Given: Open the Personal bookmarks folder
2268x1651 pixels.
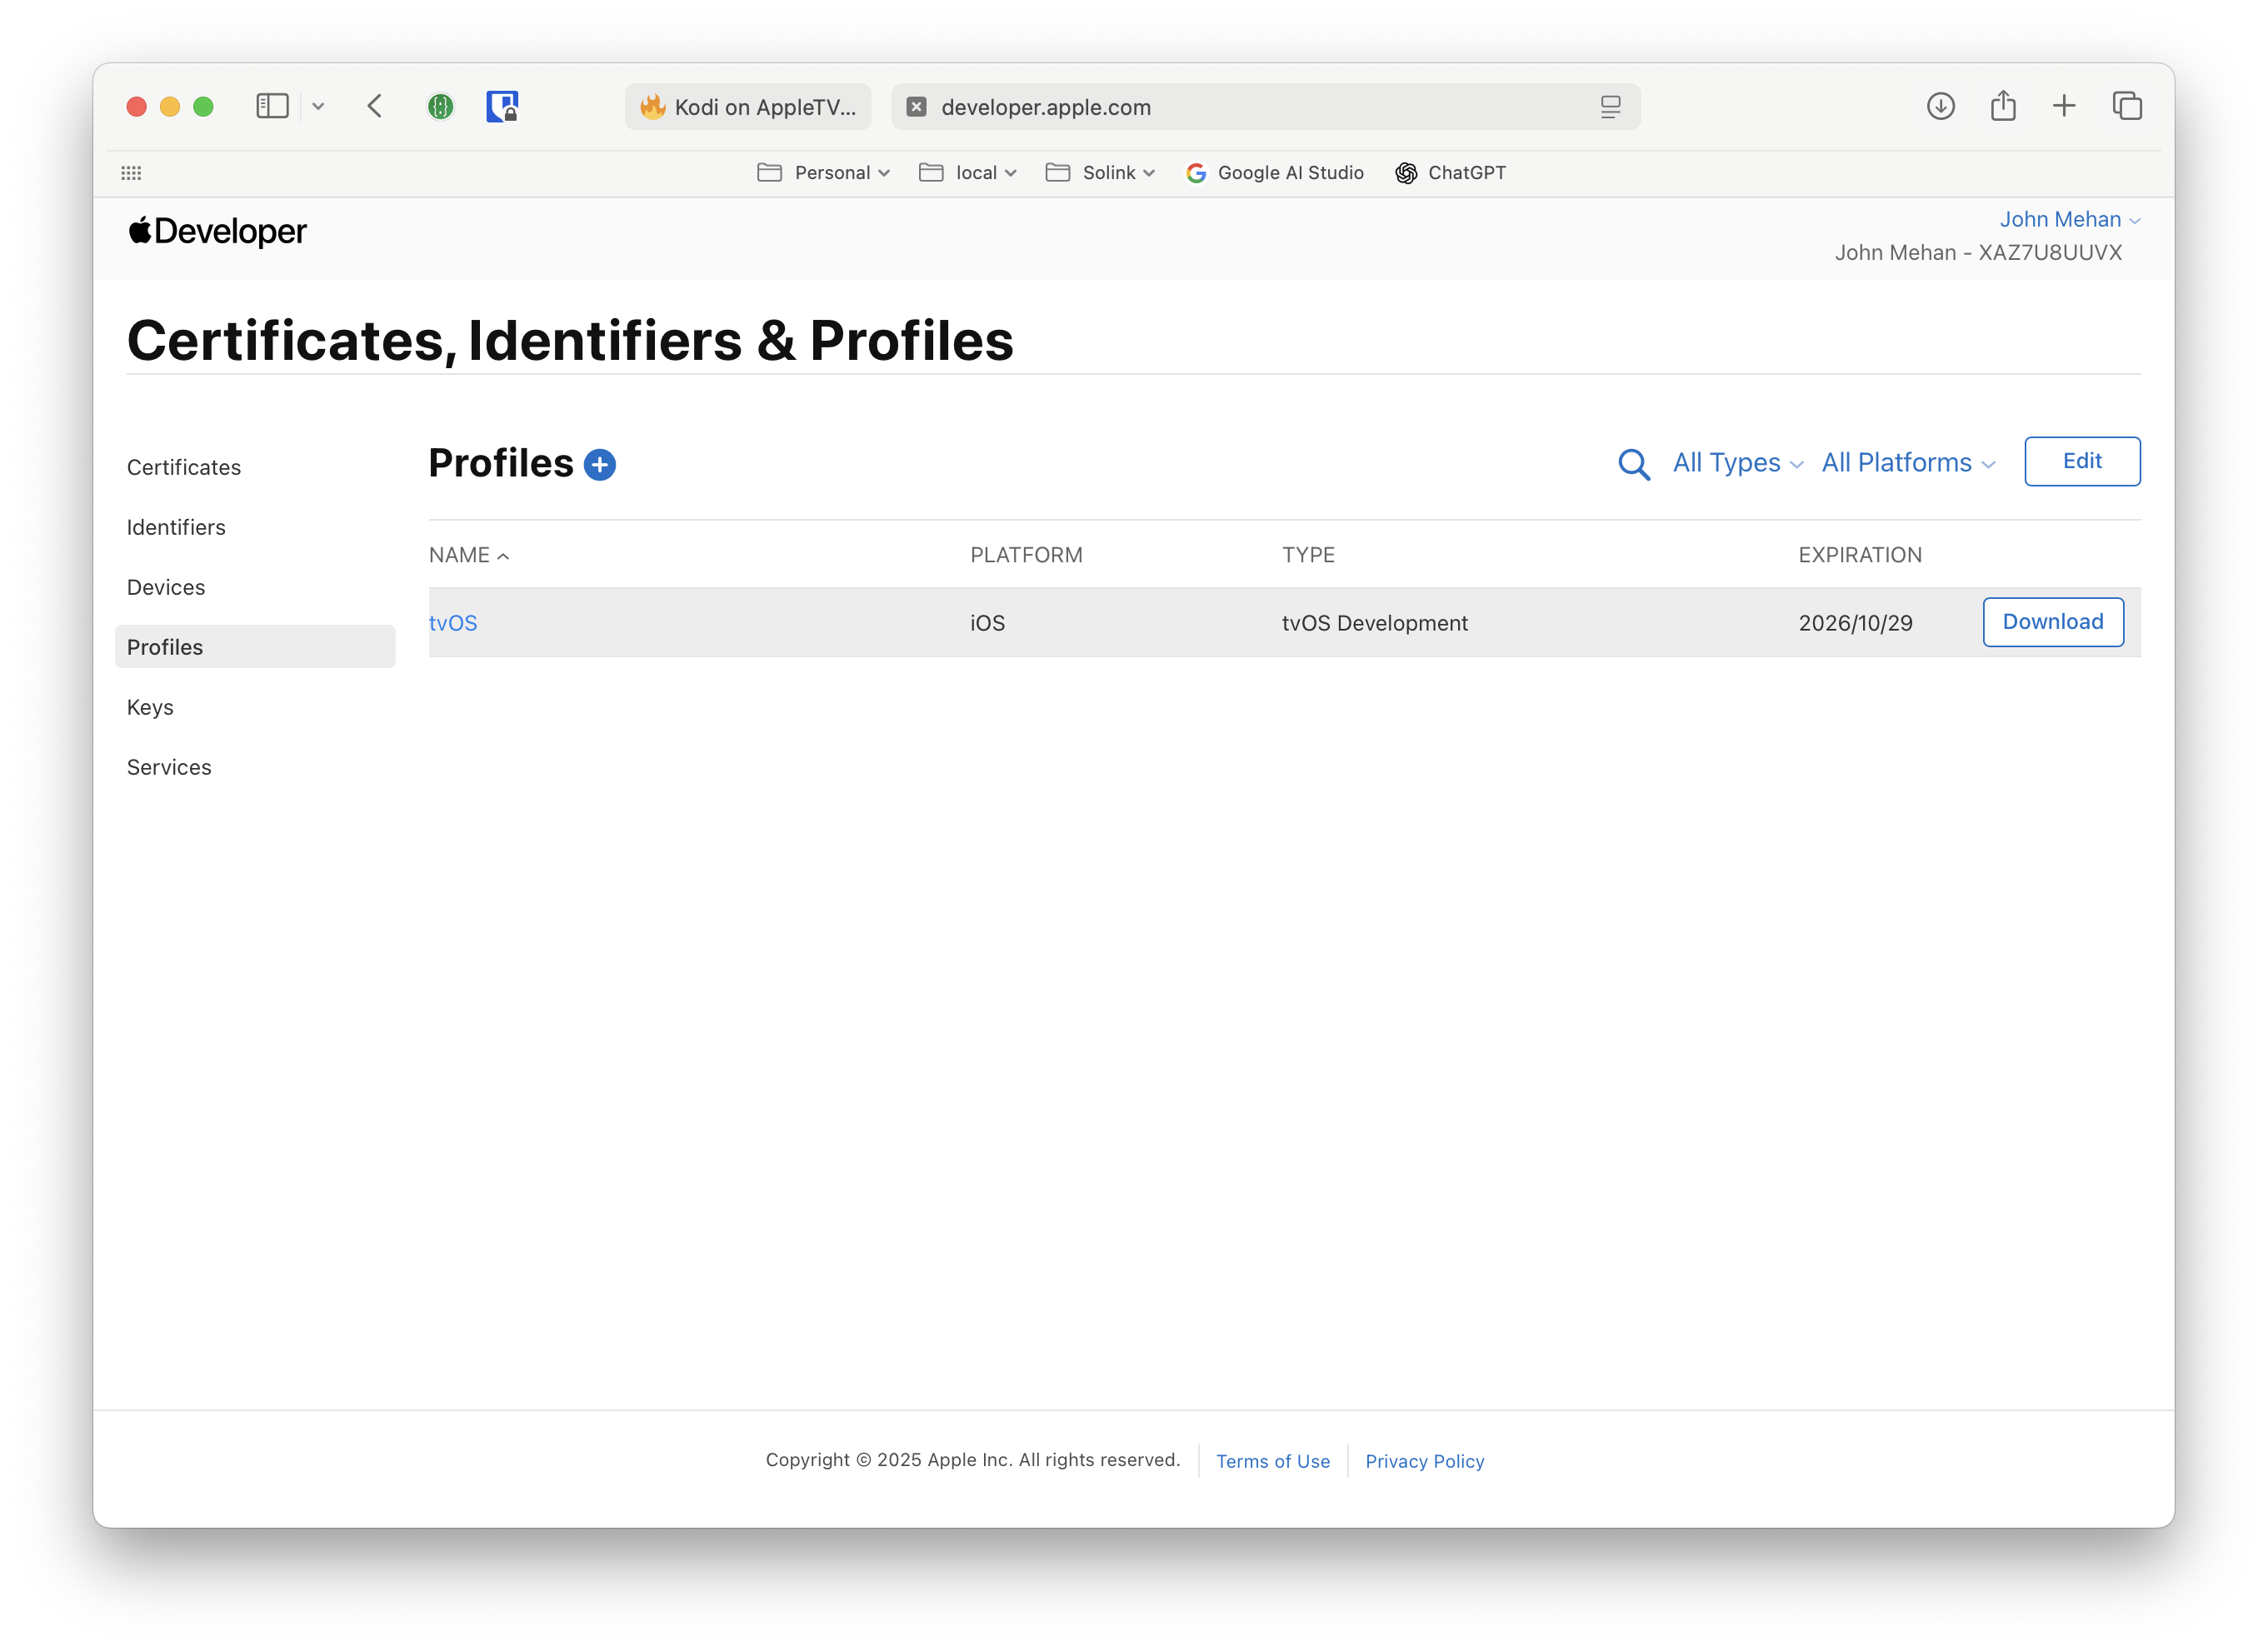Looking at the screenshot, I should click(823, 173).
